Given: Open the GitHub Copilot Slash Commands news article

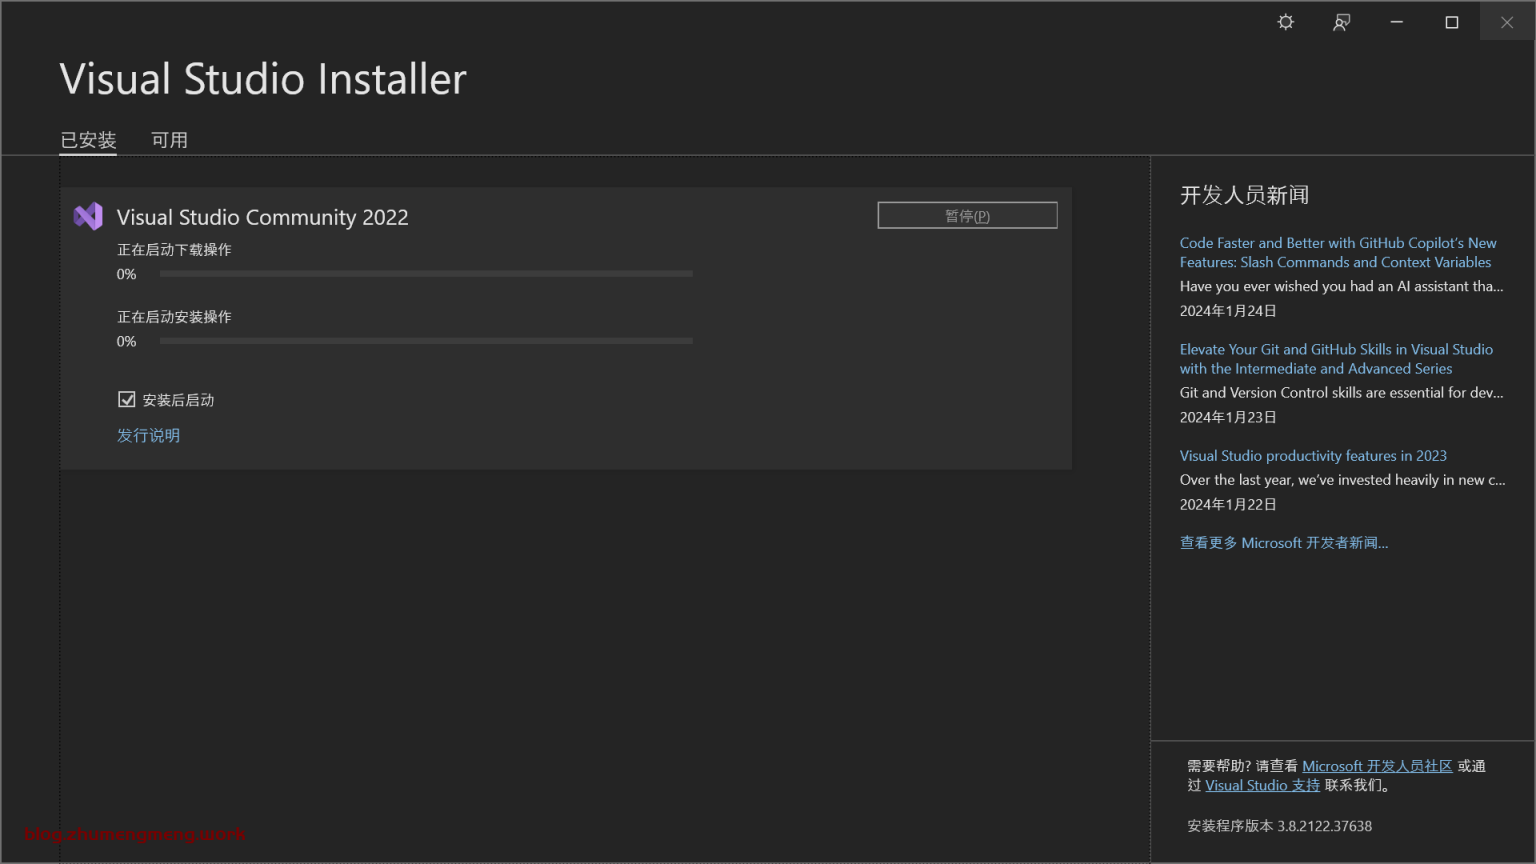Looking at the screenshot, I should [x=1338, y=252].
